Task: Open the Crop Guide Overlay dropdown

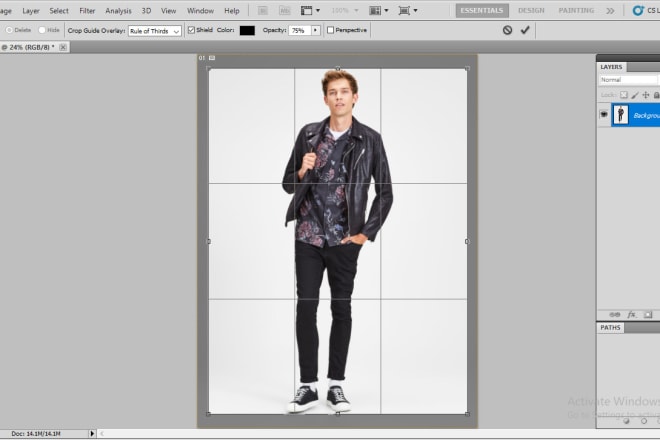Action: [x=154, y=31]
